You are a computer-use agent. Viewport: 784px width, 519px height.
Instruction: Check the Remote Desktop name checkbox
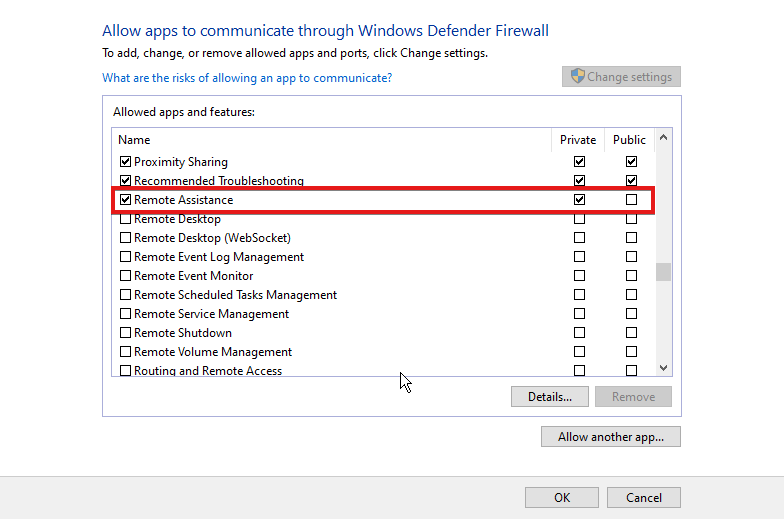pos(126,219)
